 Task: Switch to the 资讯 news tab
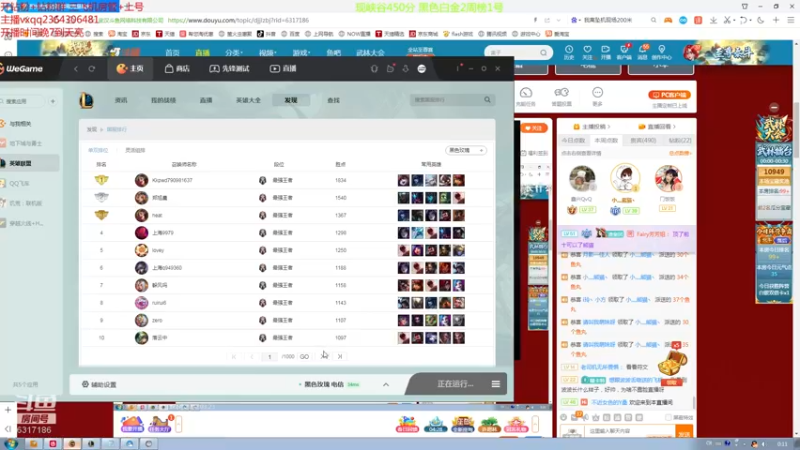121,101
